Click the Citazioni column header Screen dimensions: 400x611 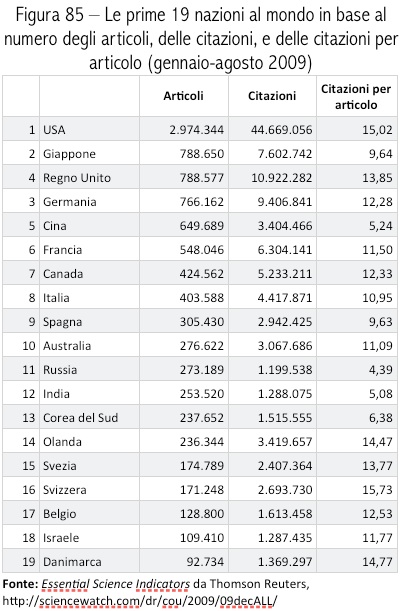click(x=272, y=96)
